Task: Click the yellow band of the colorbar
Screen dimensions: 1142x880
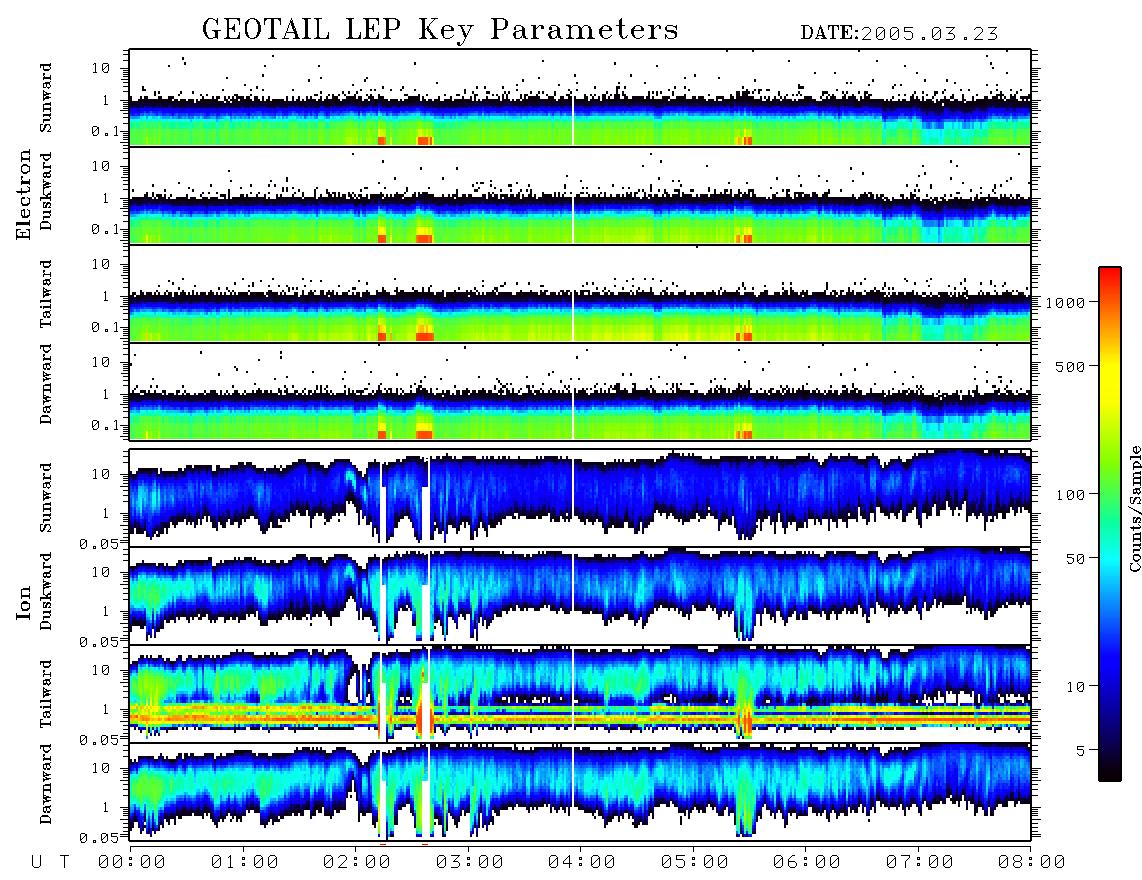Action: 1110,372
